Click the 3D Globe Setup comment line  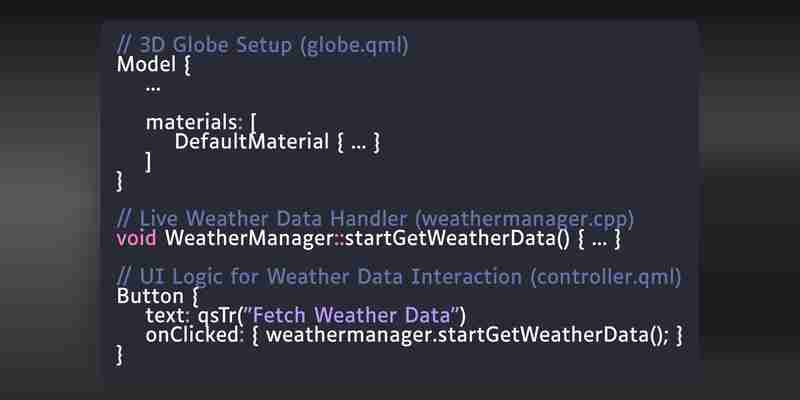tap(263, 45)
